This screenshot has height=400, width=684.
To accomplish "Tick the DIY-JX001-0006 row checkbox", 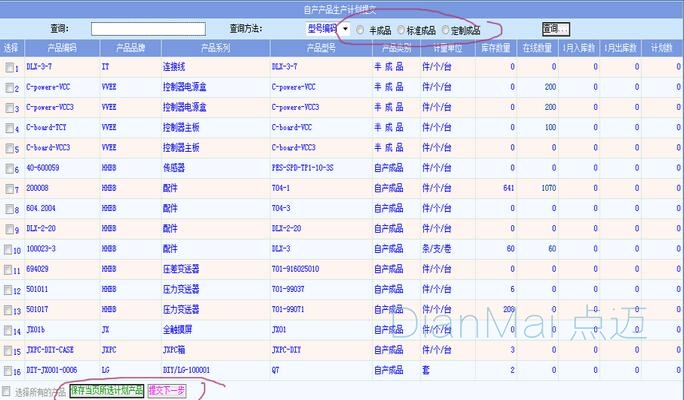I will click(10, 370).
